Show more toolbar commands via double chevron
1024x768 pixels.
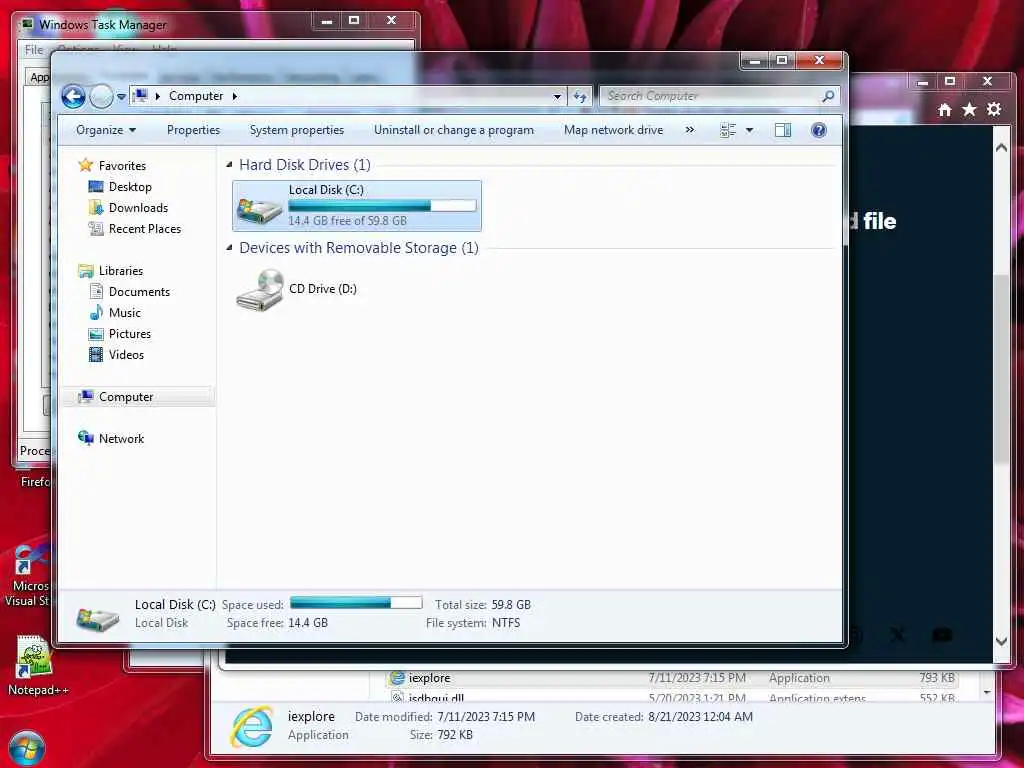690,130
